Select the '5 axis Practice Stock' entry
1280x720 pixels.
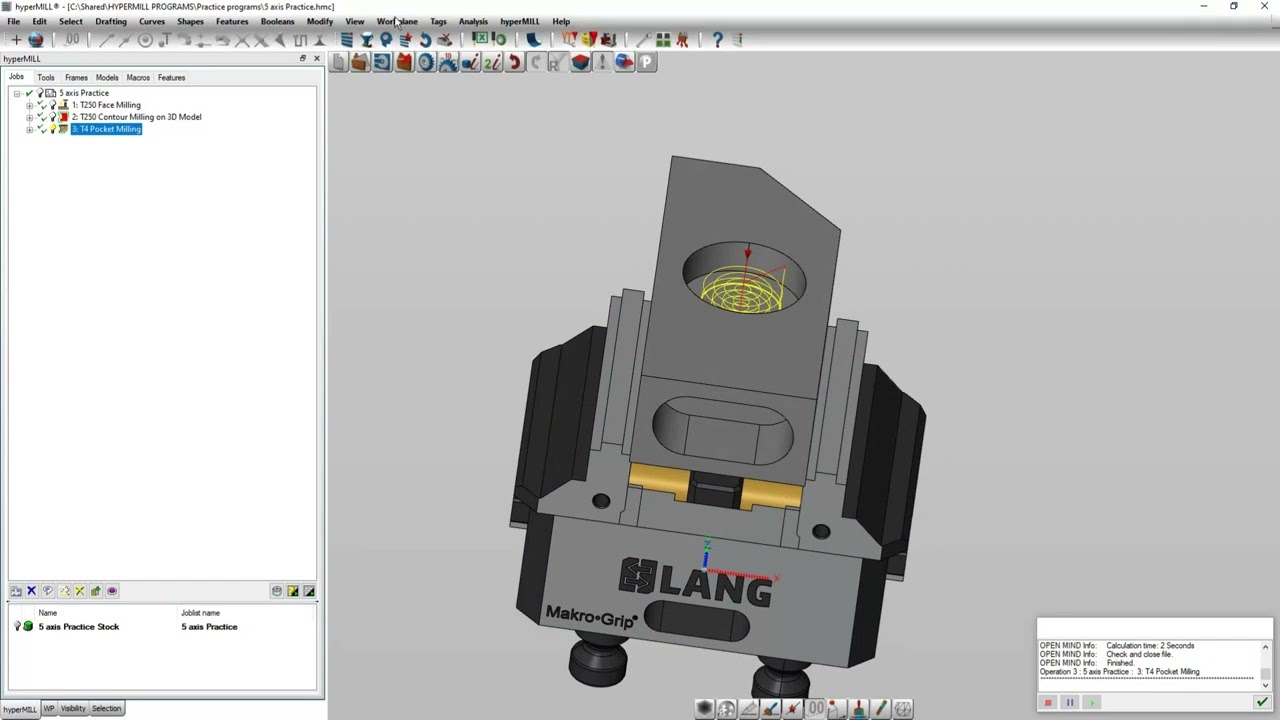click(x=78, y=627)
